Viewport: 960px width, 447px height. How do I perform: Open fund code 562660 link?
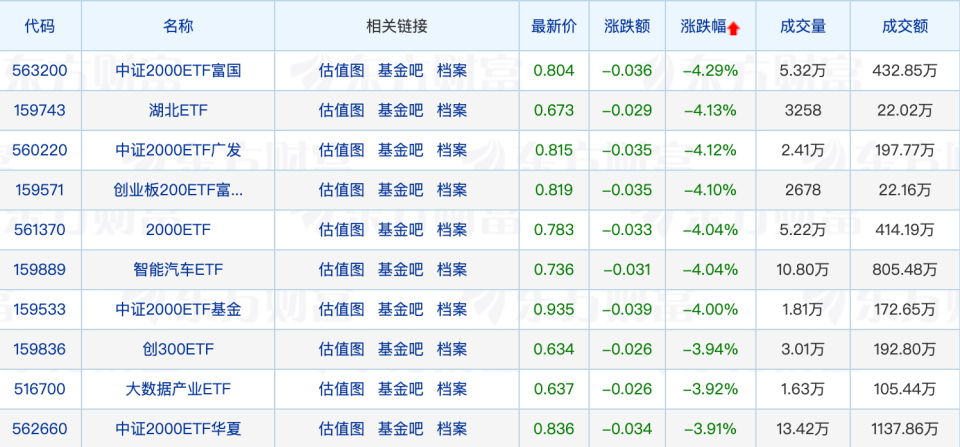point(40,429)
